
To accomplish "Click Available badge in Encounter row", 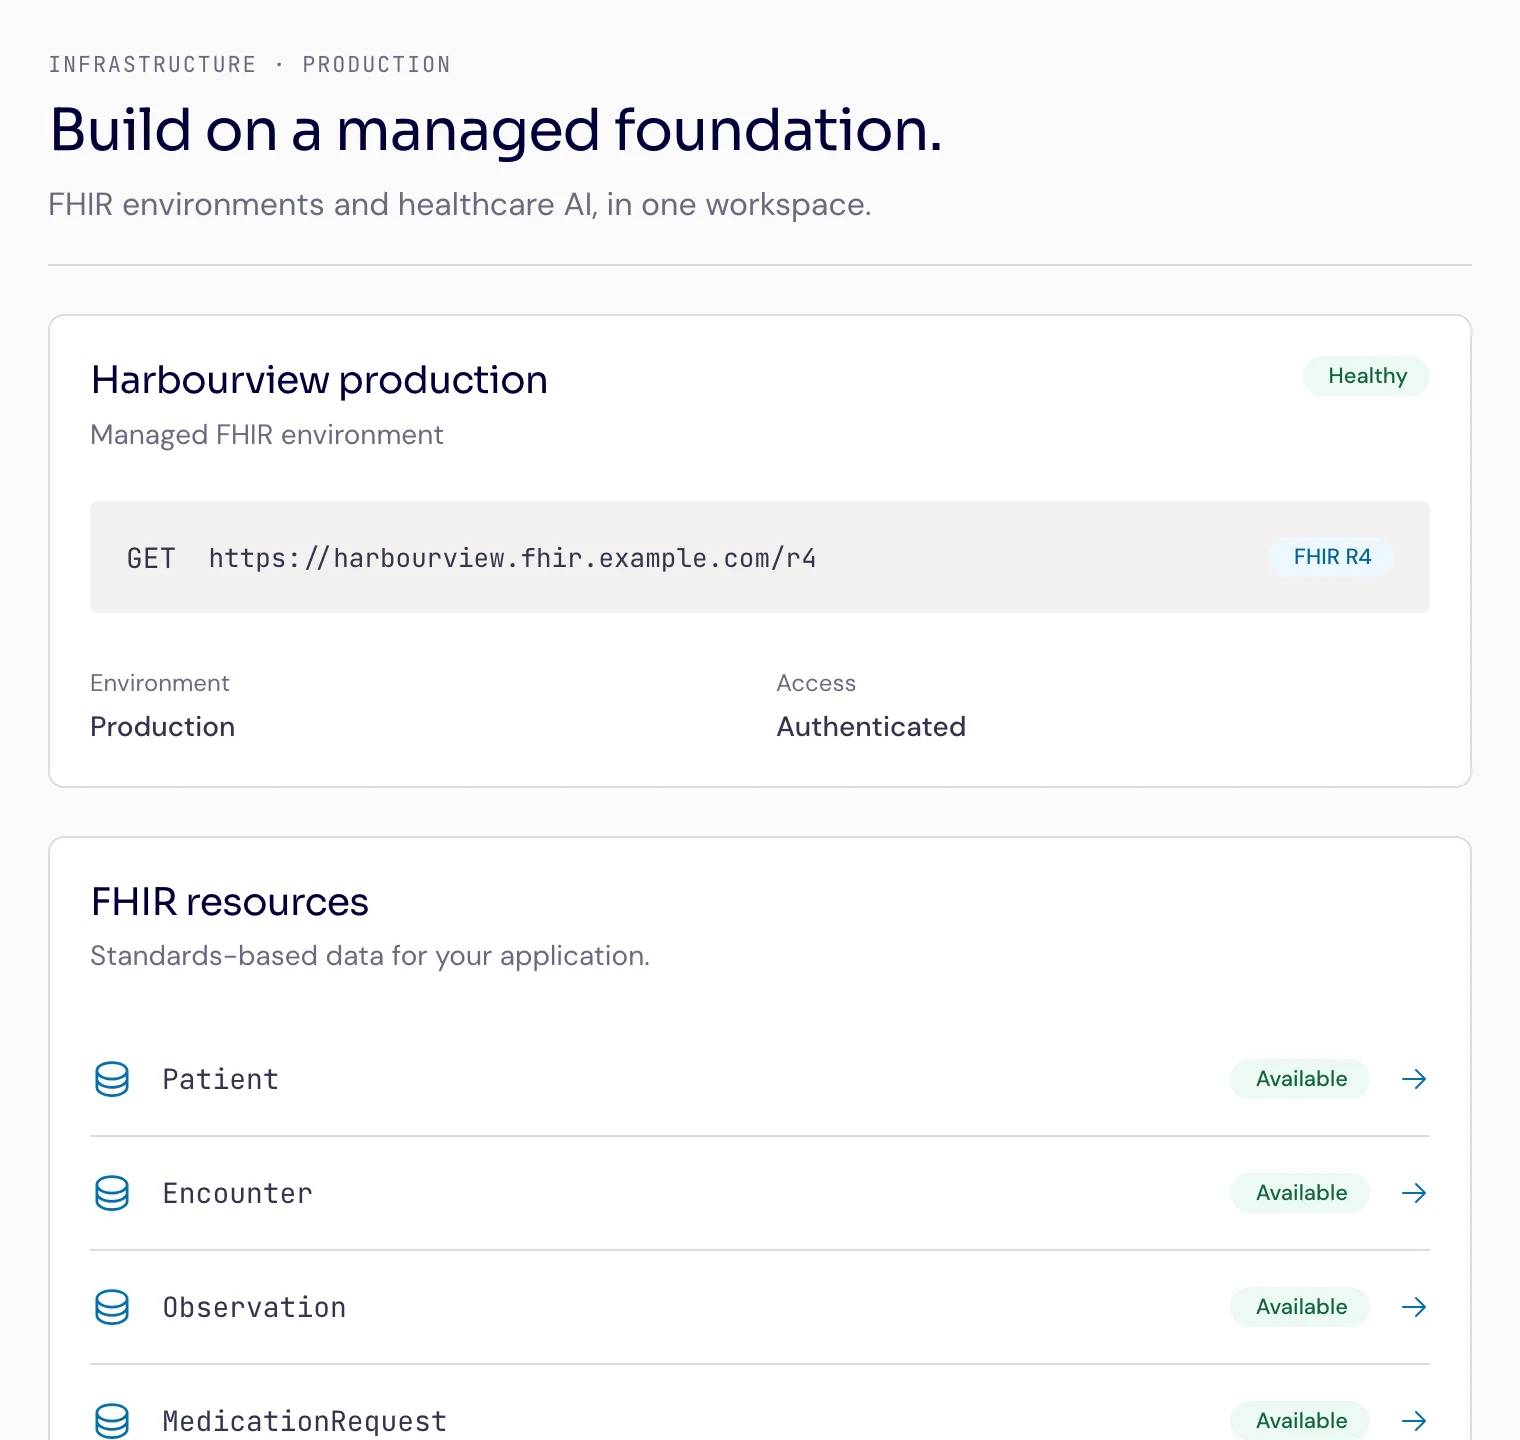I will 1300,1193.
